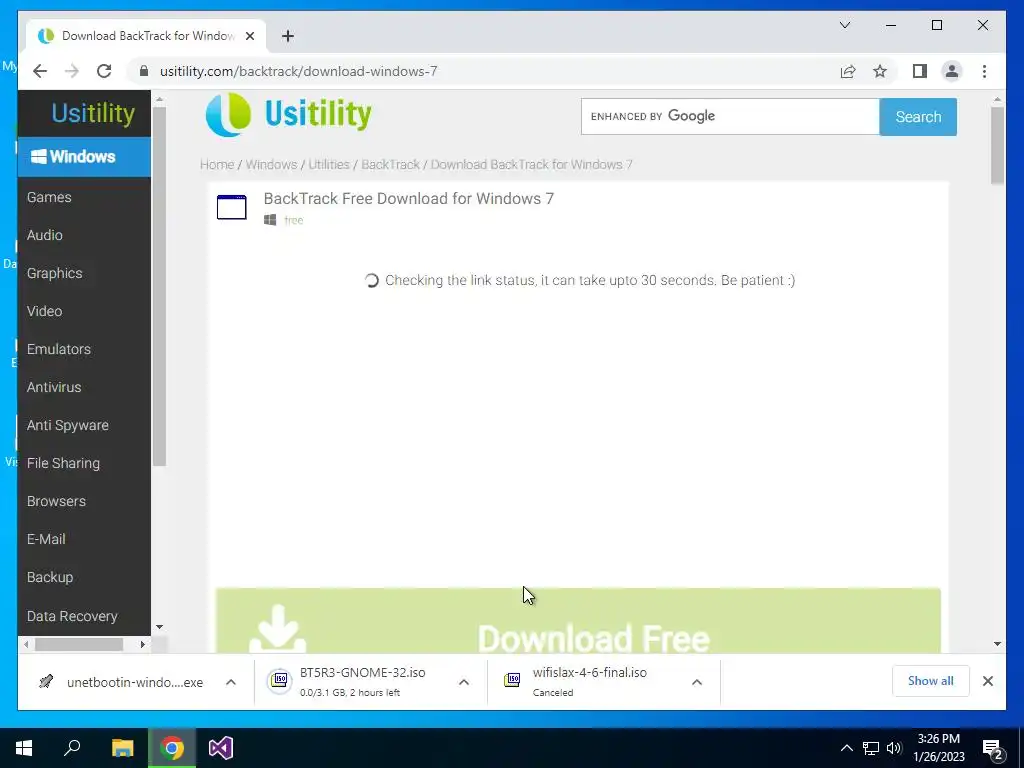Click the Chrome taskbar icon

172,748
